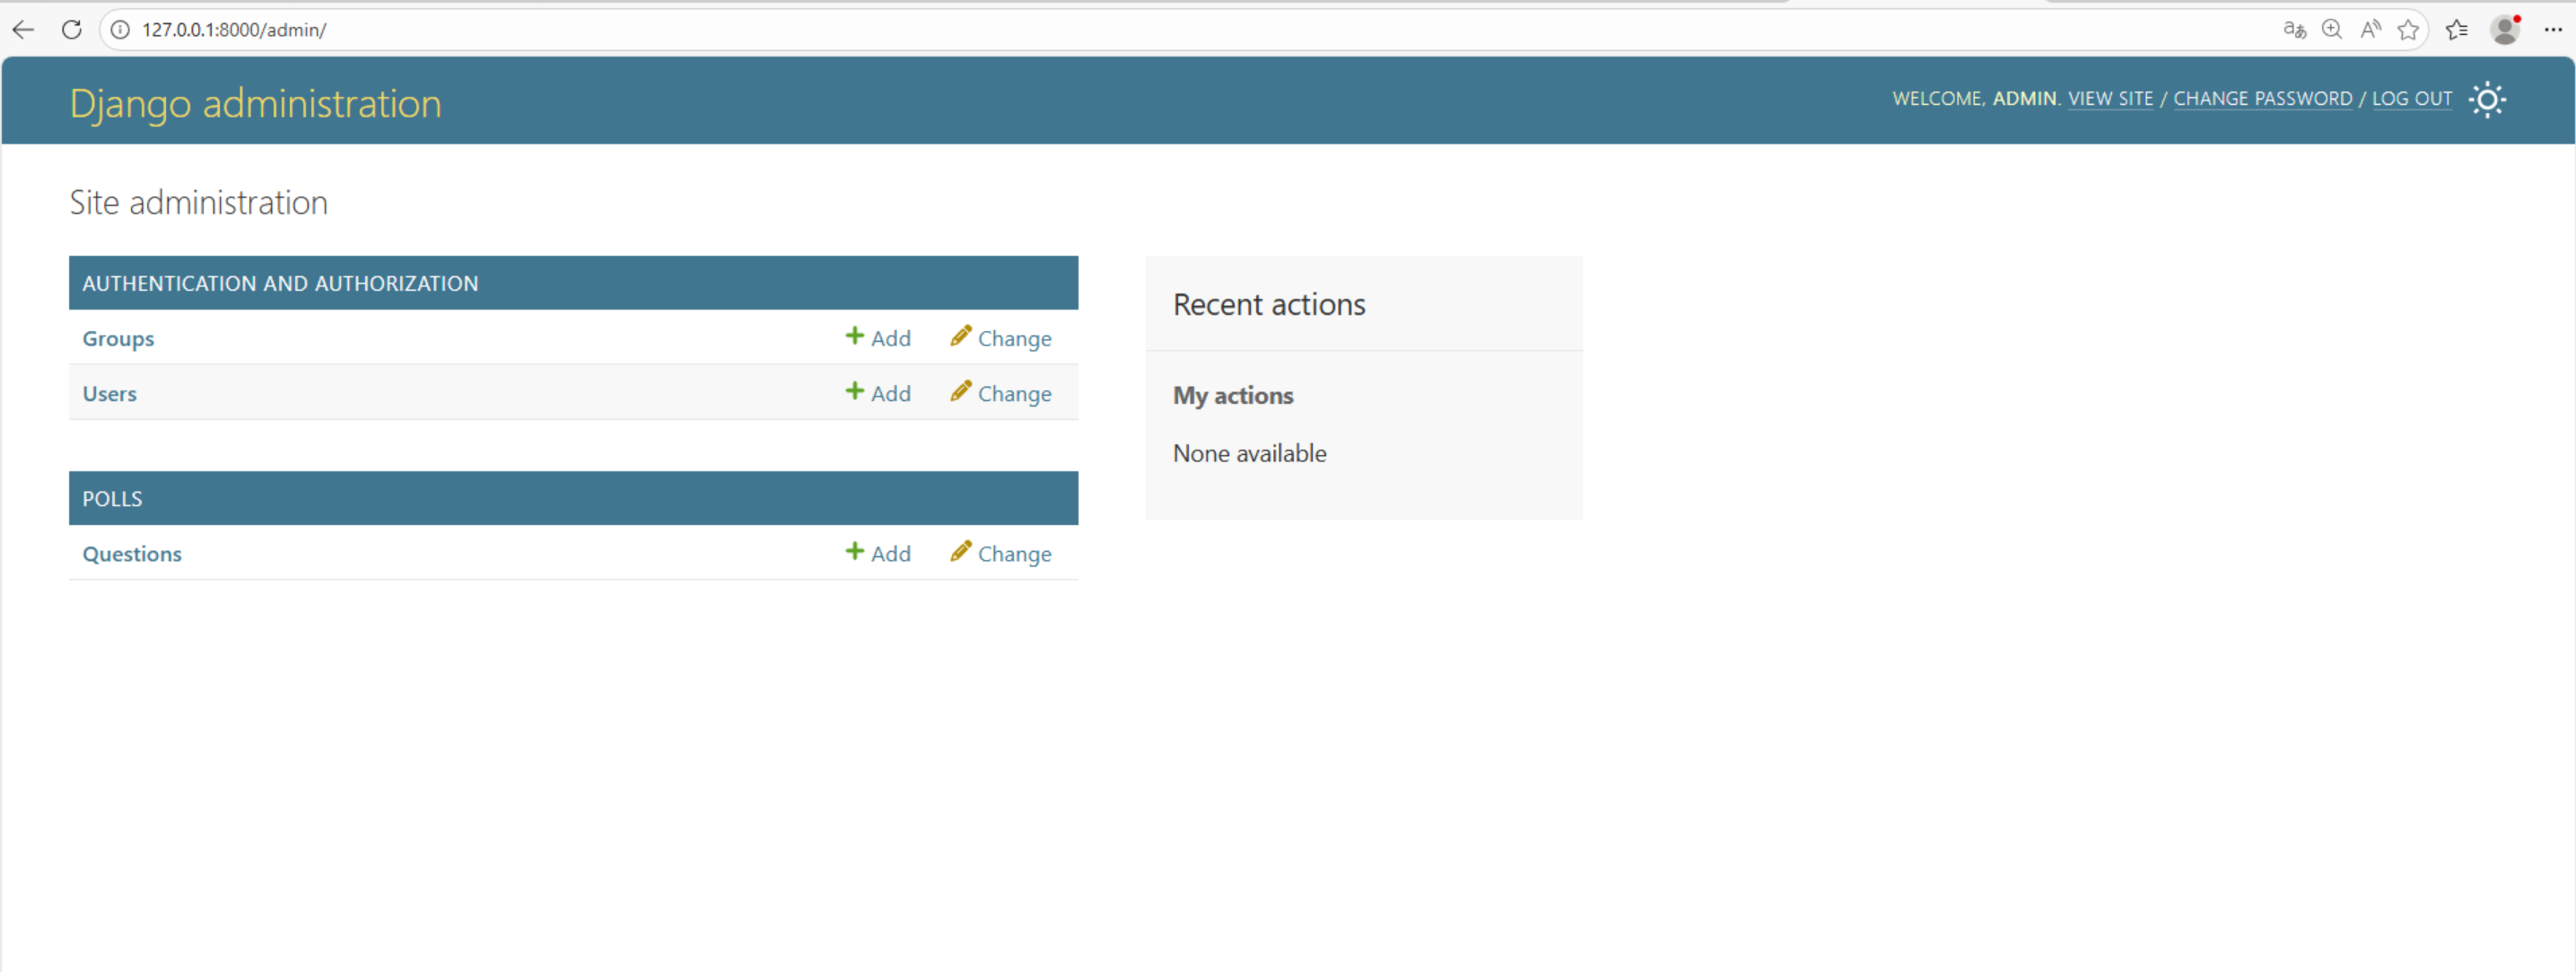Click the View Site link

pos(2110,99)
